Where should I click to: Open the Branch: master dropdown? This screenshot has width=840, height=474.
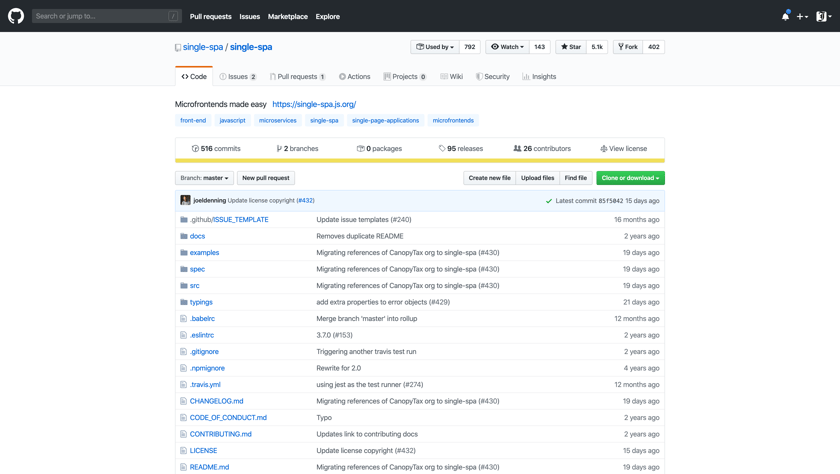tap(204, 178)
